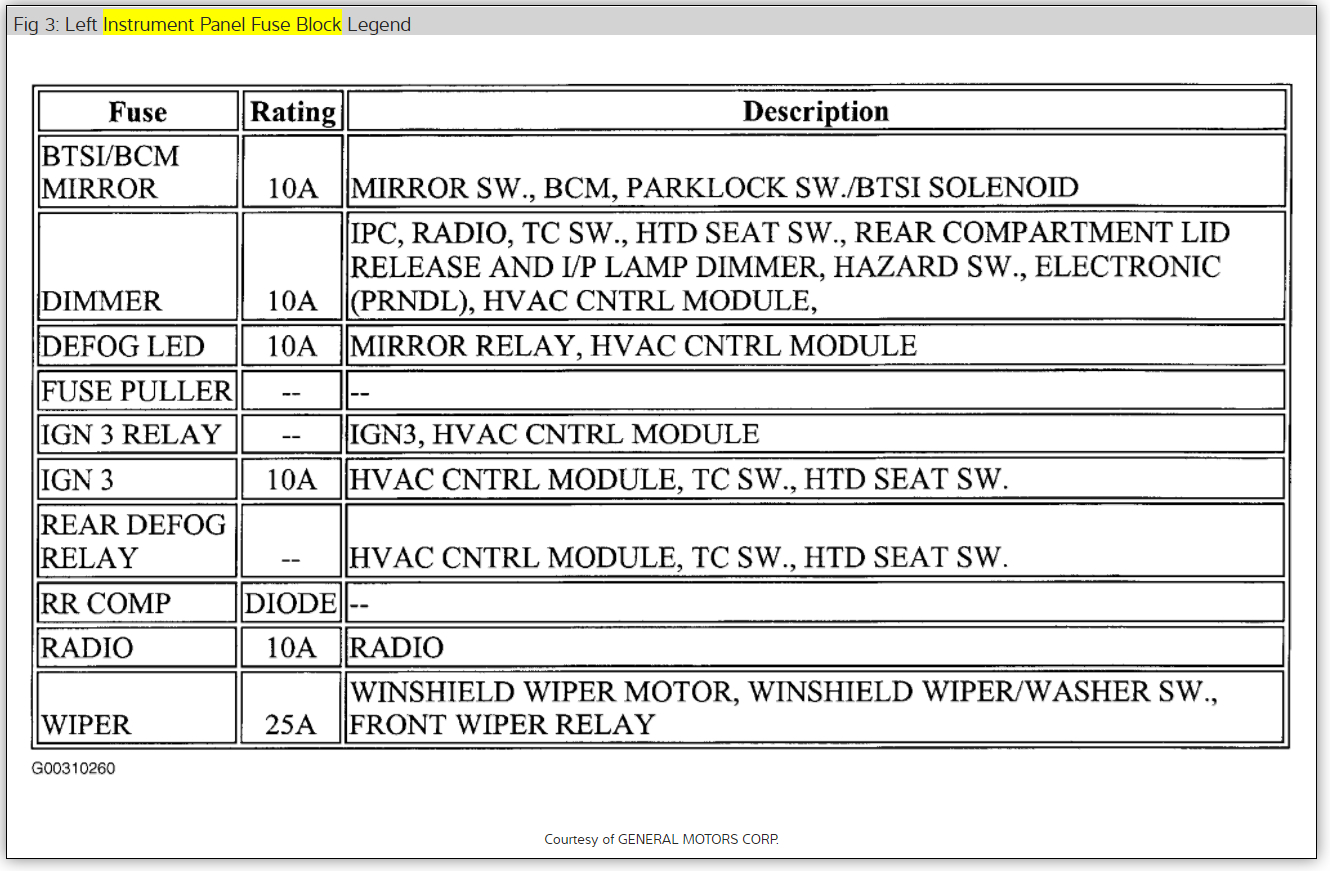Select the 'REAR DEFOG RELAY' cell
1330x871 pixels.
pos(138,540)
